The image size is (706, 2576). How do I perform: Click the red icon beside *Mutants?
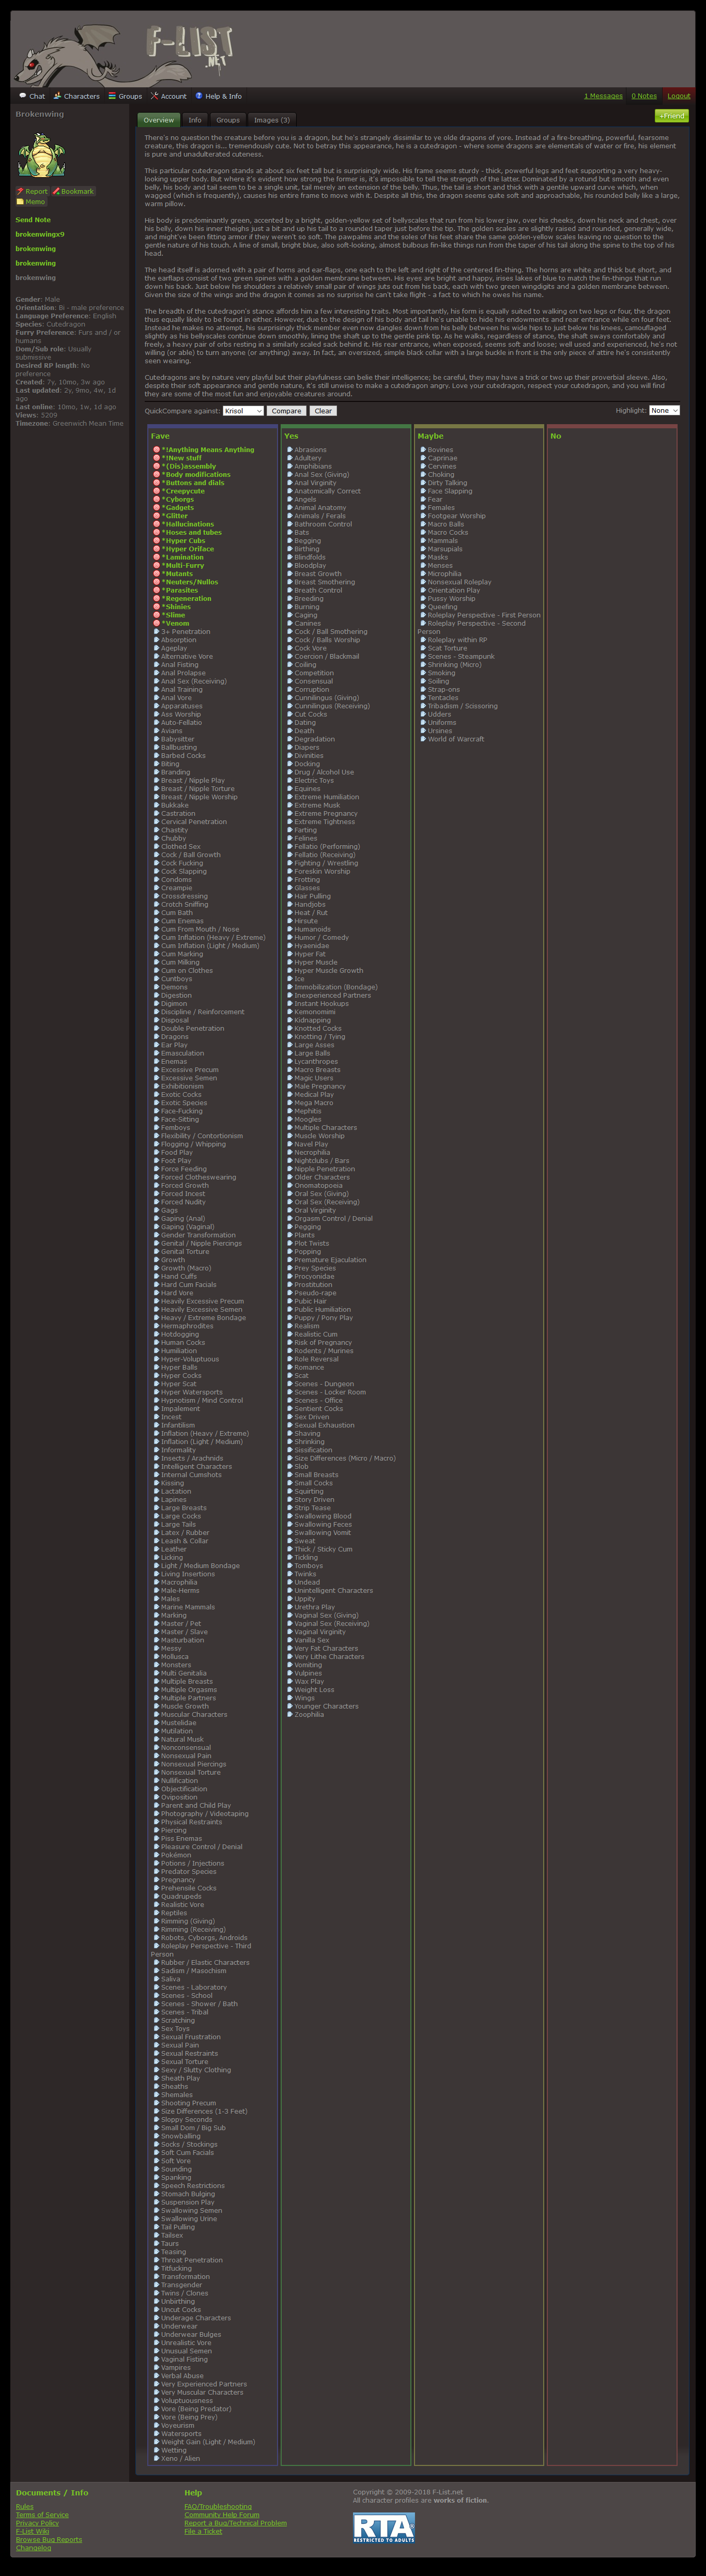pos(157,574)
